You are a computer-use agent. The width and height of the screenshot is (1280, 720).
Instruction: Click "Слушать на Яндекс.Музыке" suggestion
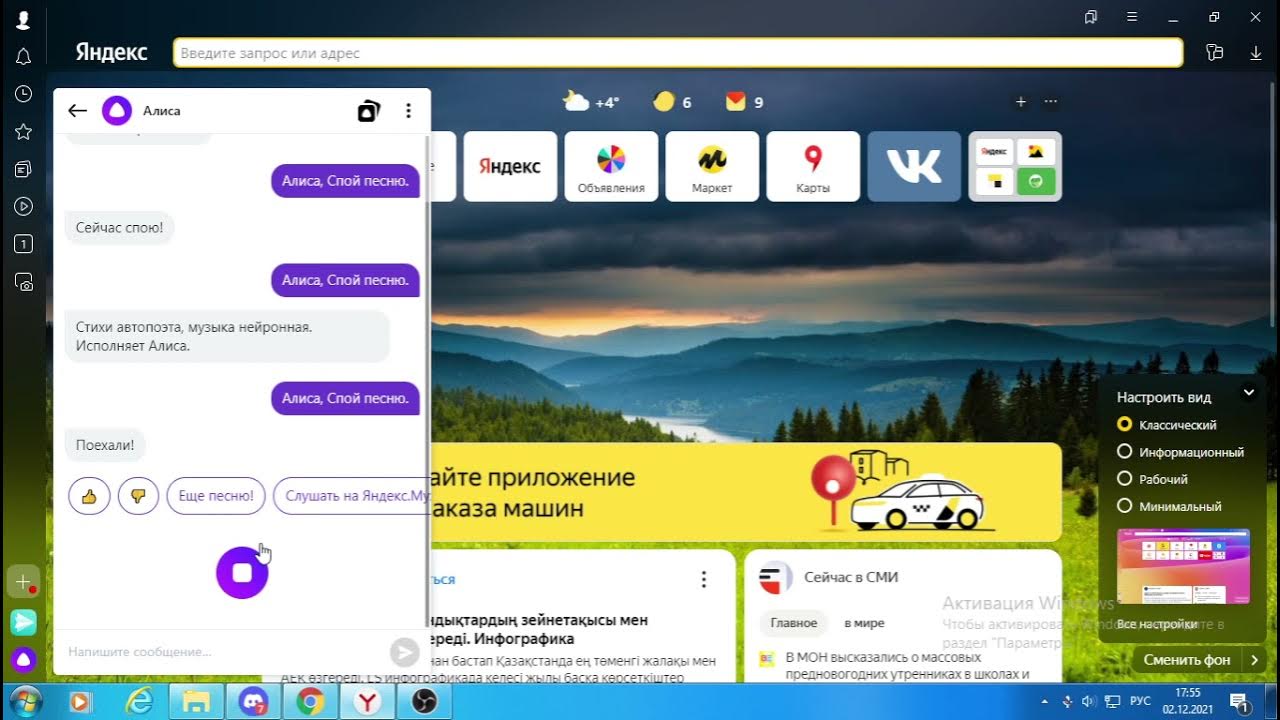tap(352, 495)
